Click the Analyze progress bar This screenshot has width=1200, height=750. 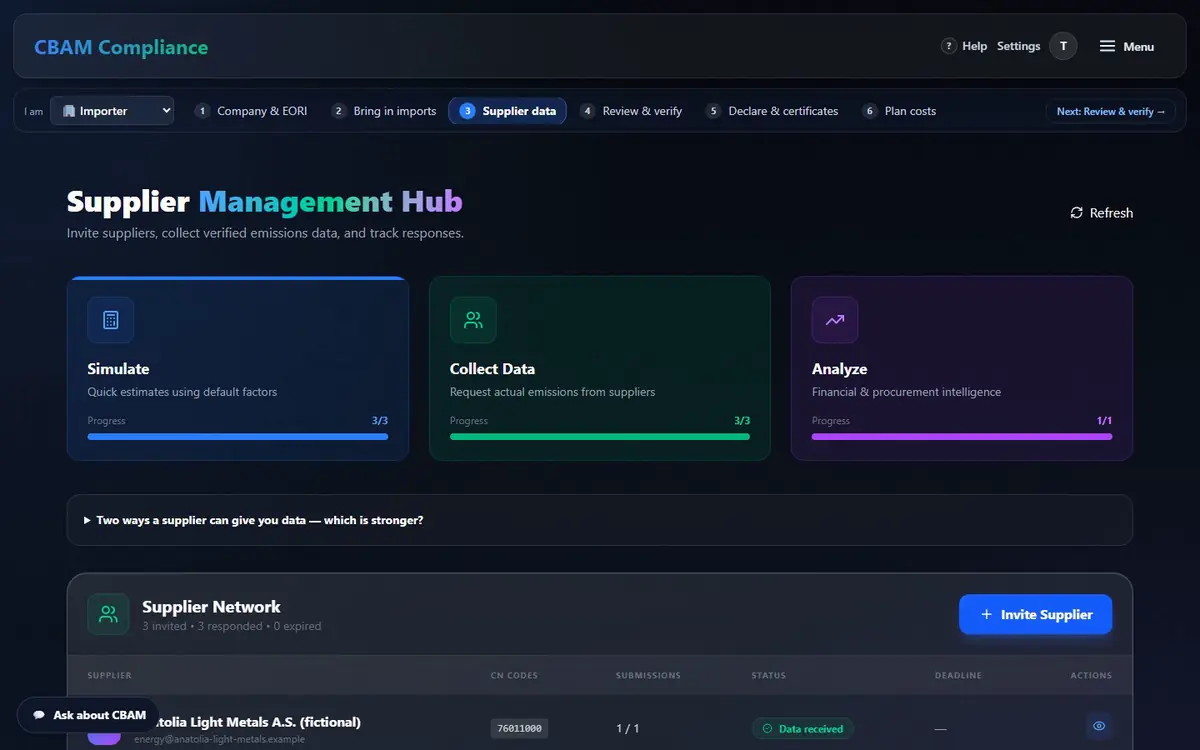[x=962, y=437]
